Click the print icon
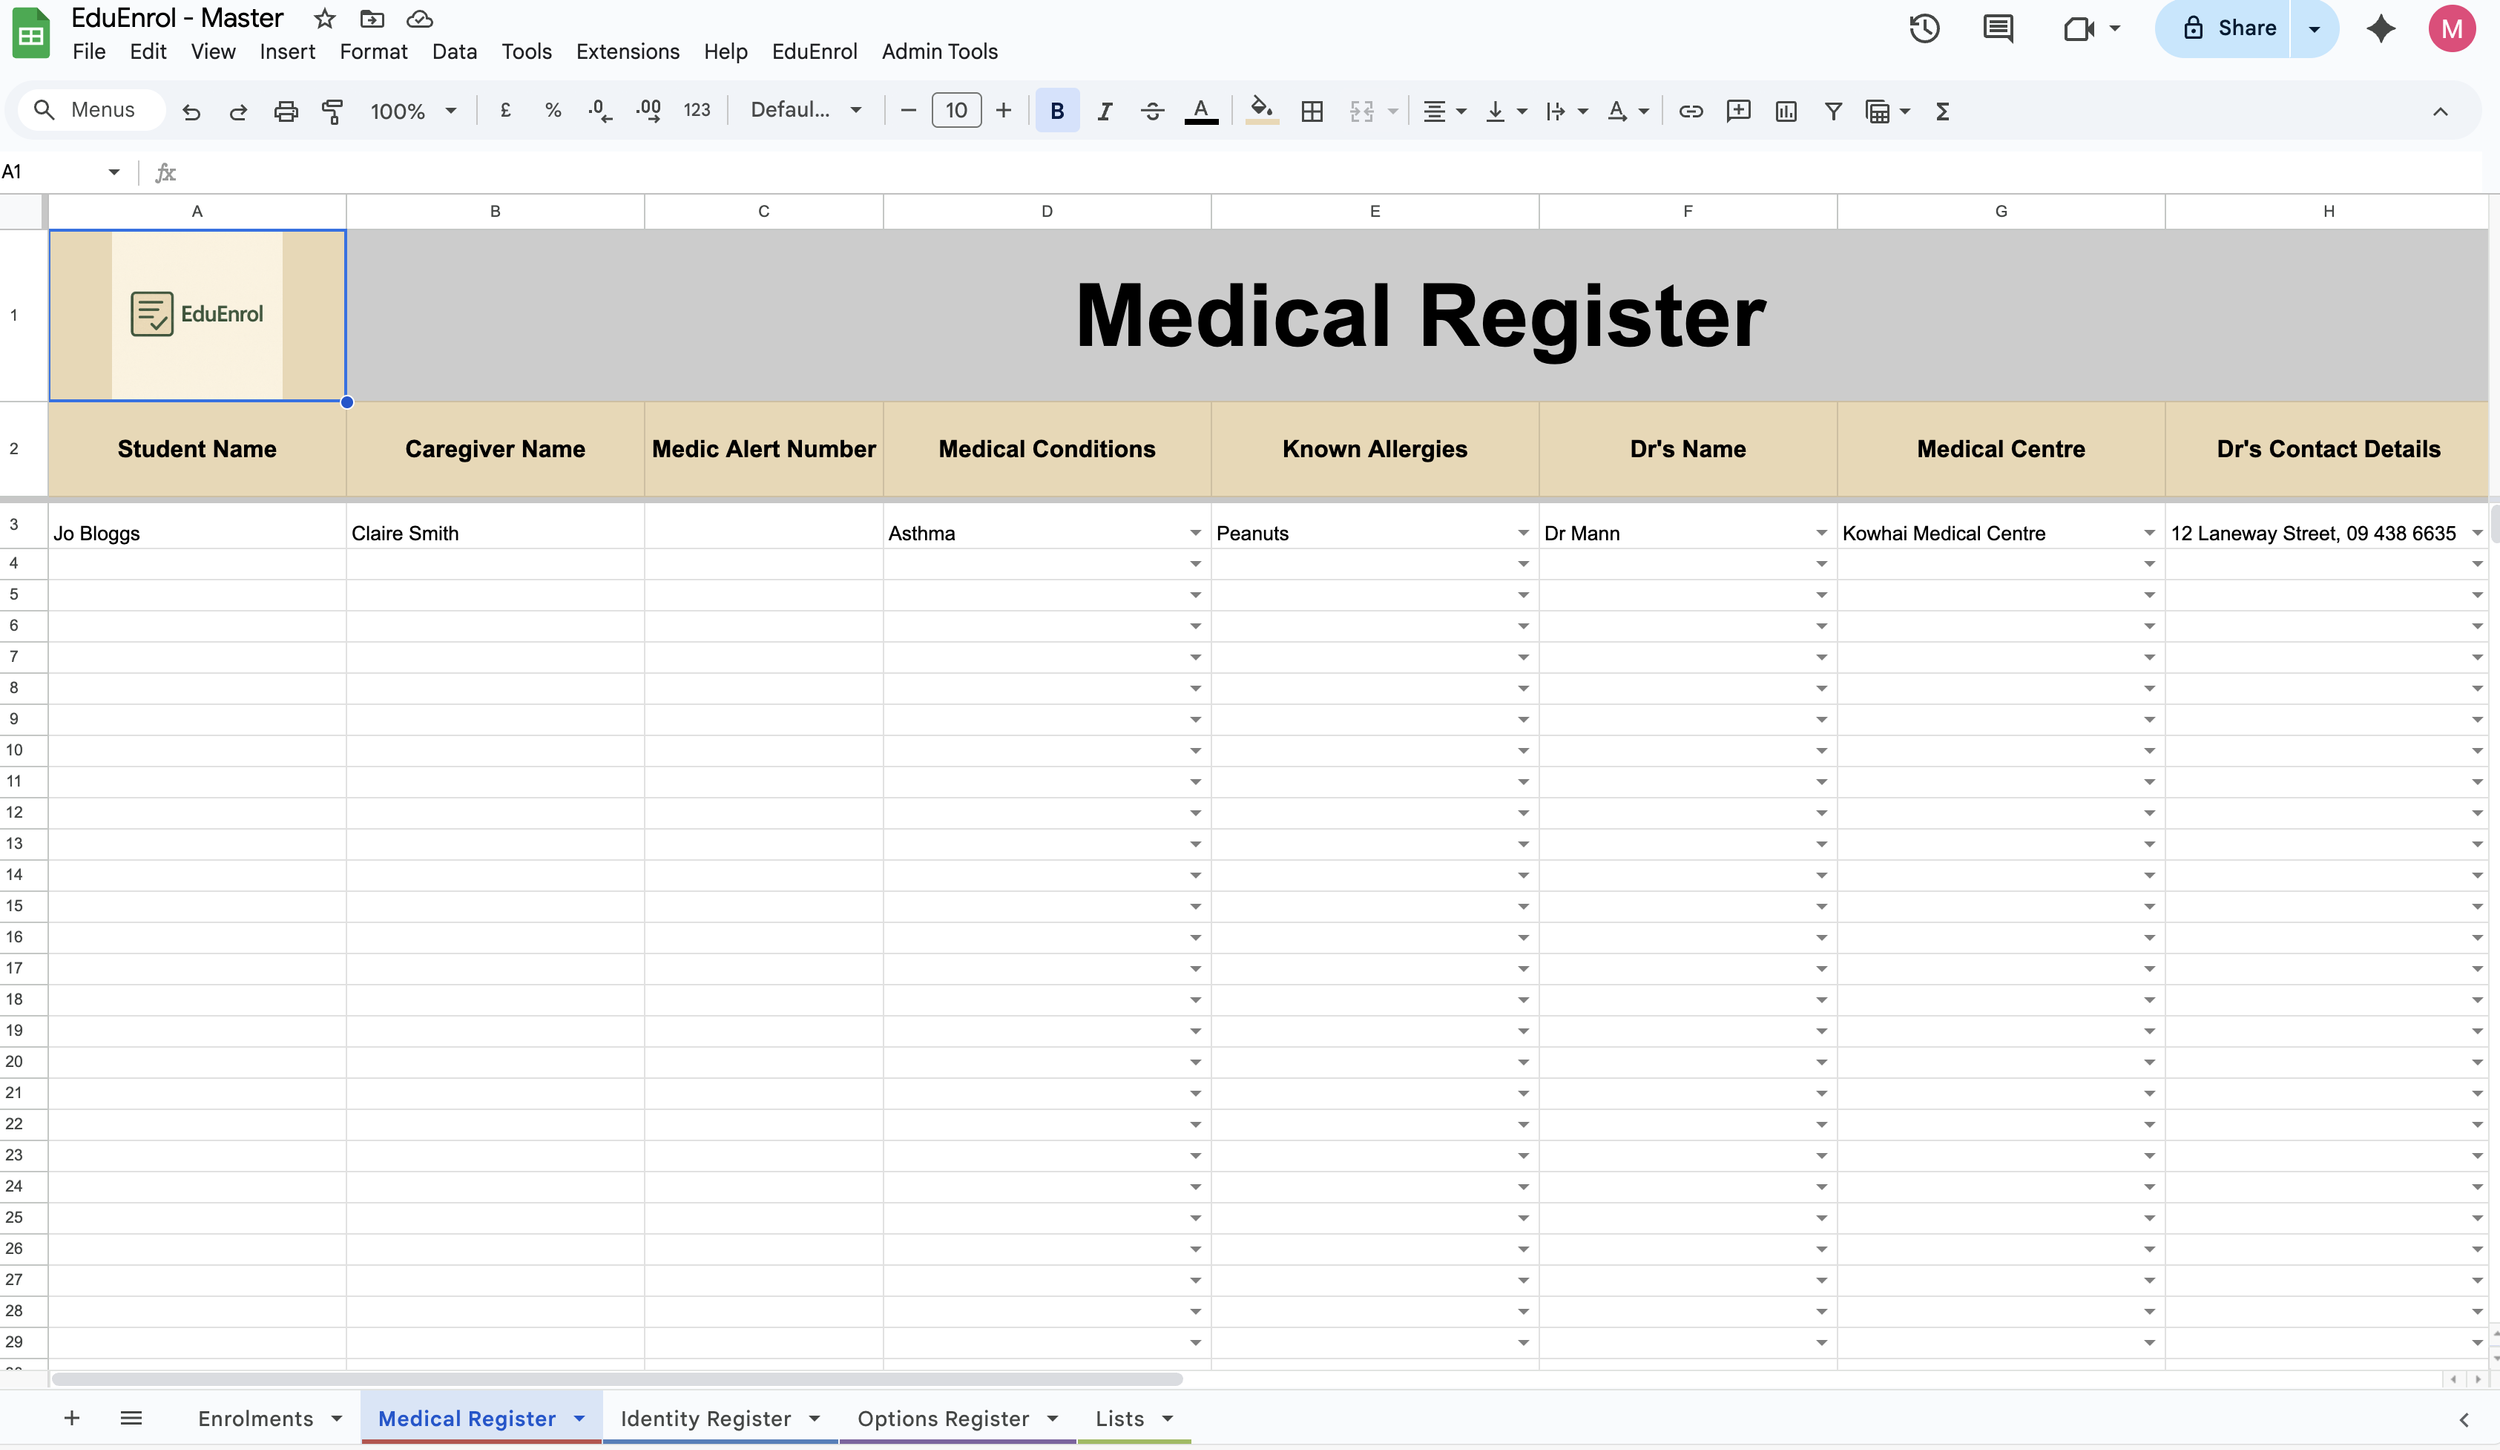This screenshot has height=1450, width=2500. 286,111
